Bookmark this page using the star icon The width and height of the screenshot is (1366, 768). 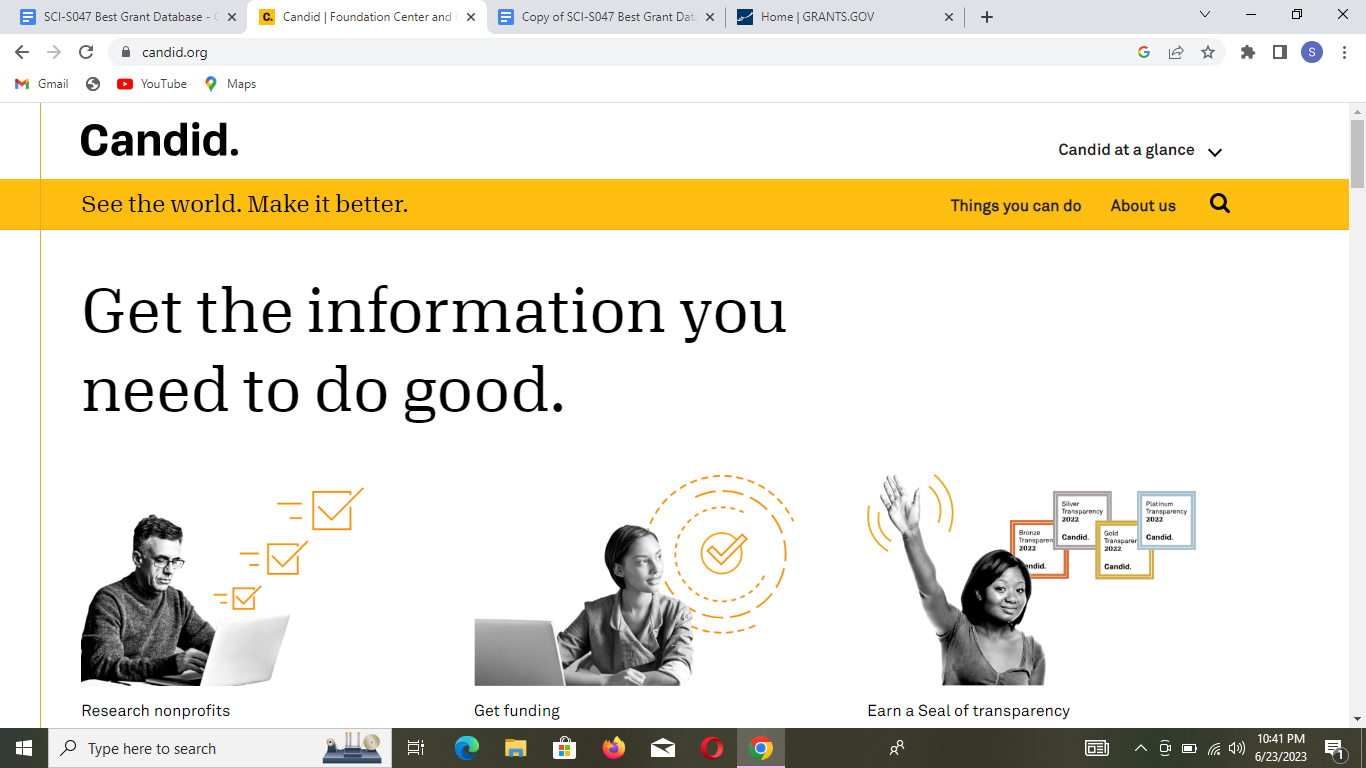tap(1208, 52)
